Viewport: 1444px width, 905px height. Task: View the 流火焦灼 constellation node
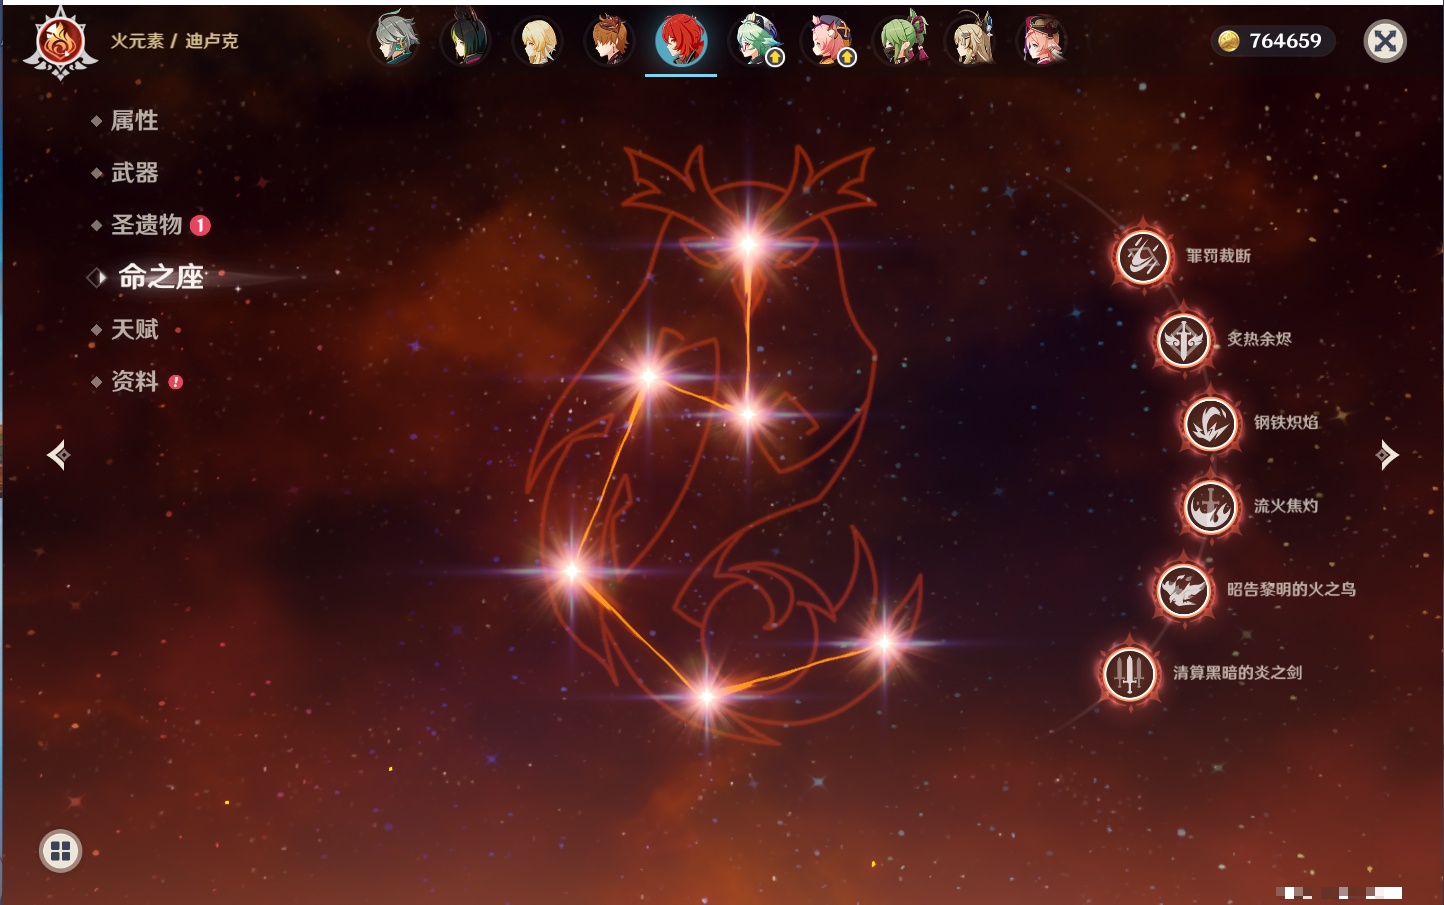[1210, 506]
